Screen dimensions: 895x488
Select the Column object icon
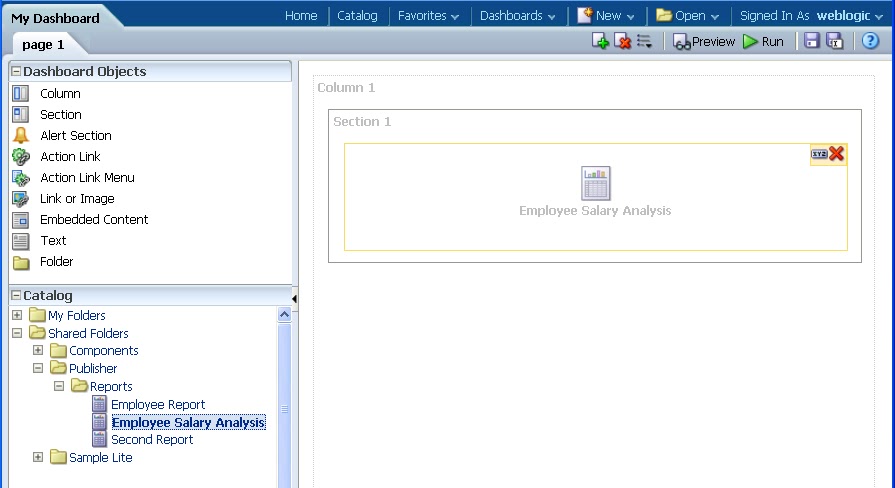[x=21, y=94]
